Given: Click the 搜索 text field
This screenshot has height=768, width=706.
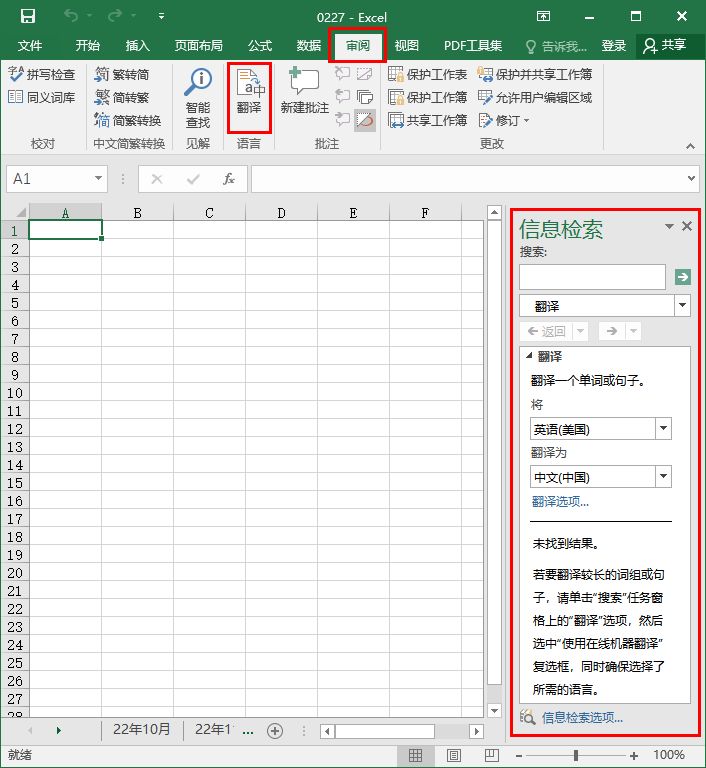Looking at the screenshot, I should pos(592,277).
